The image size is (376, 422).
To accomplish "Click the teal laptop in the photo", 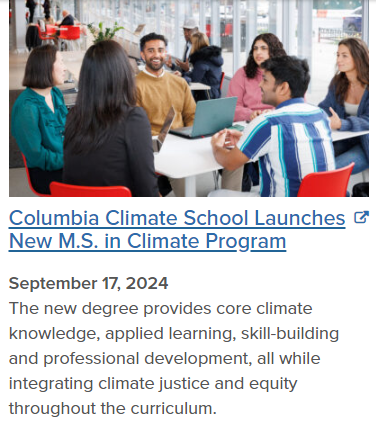I will pyautogui.click(x=207, y=117).
